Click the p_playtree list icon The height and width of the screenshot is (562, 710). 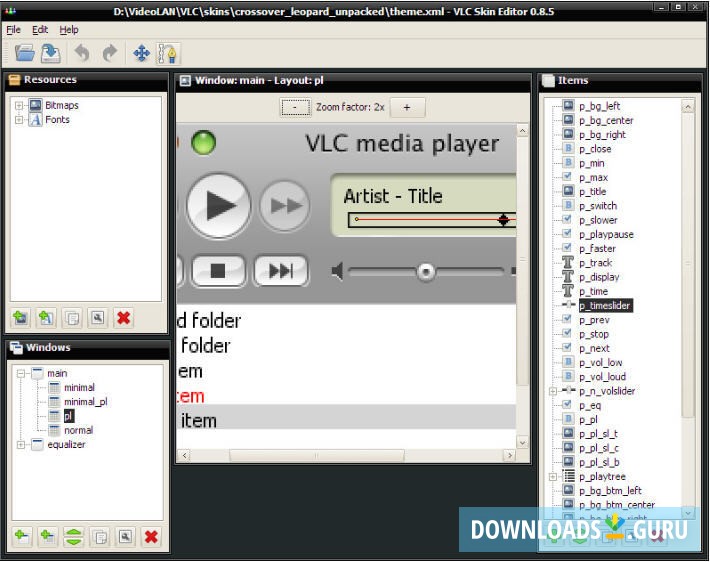point(568,476)
